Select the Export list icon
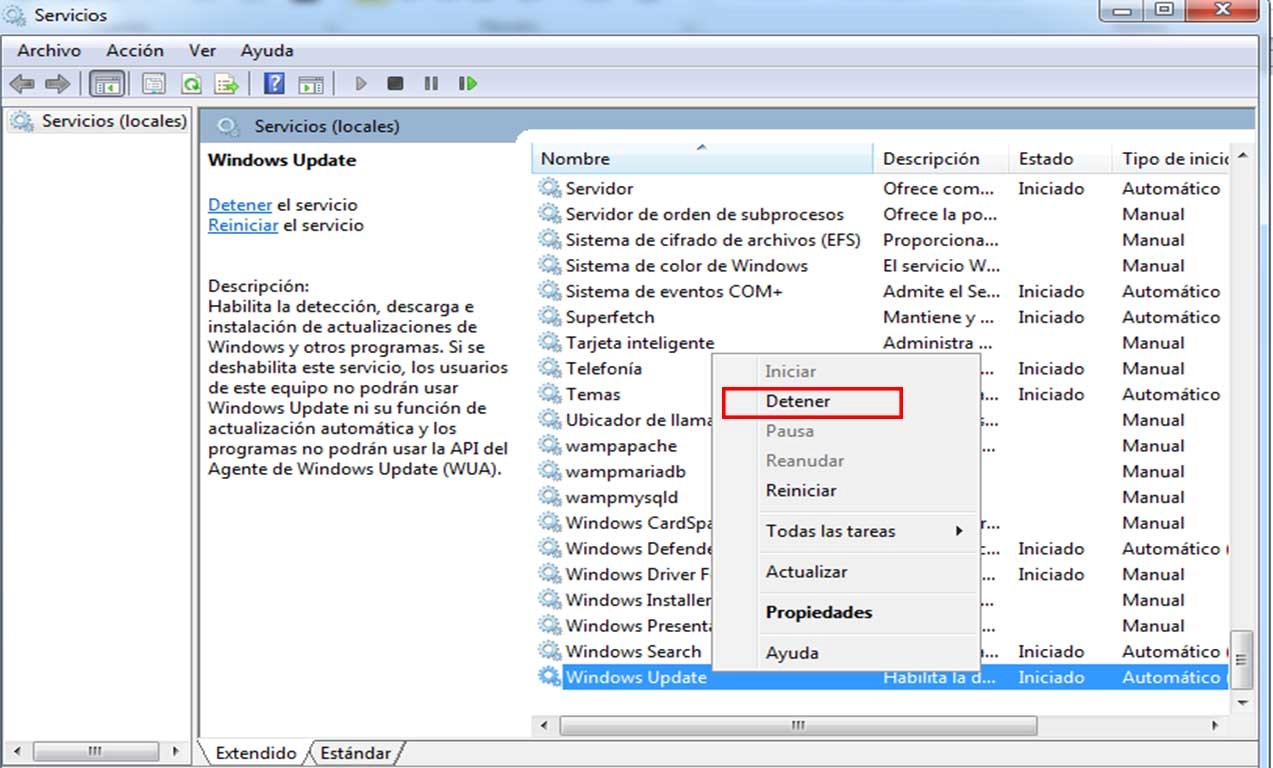This screenshot has width=1273, height=768. (227, 83)
